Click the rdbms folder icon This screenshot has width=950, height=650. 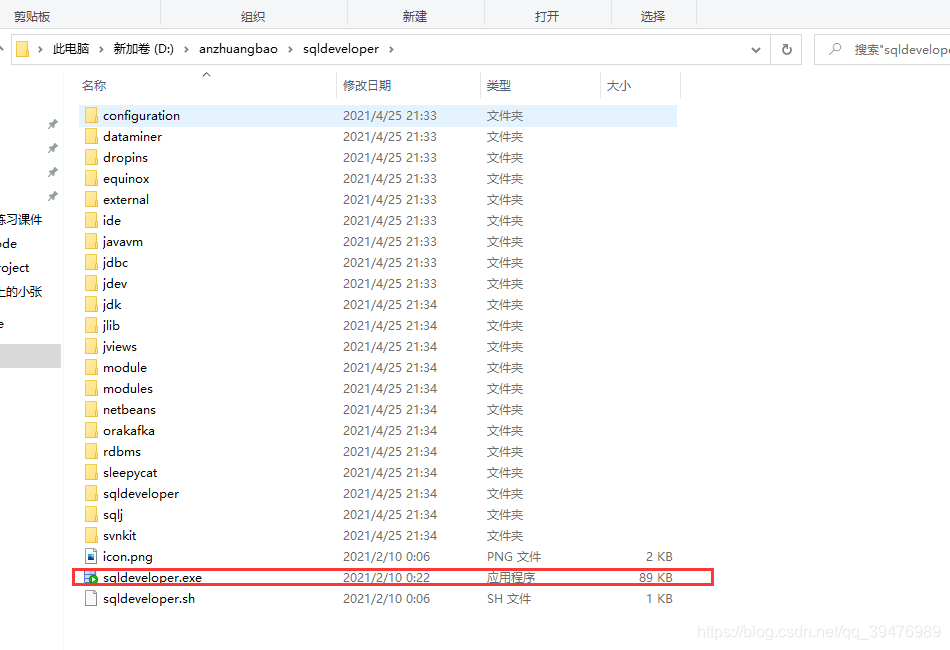click(91, 451)
